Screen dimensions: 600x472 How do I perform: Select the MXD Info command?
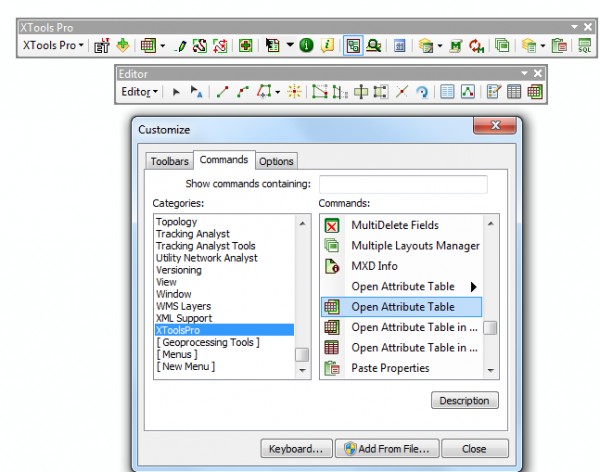401,266
